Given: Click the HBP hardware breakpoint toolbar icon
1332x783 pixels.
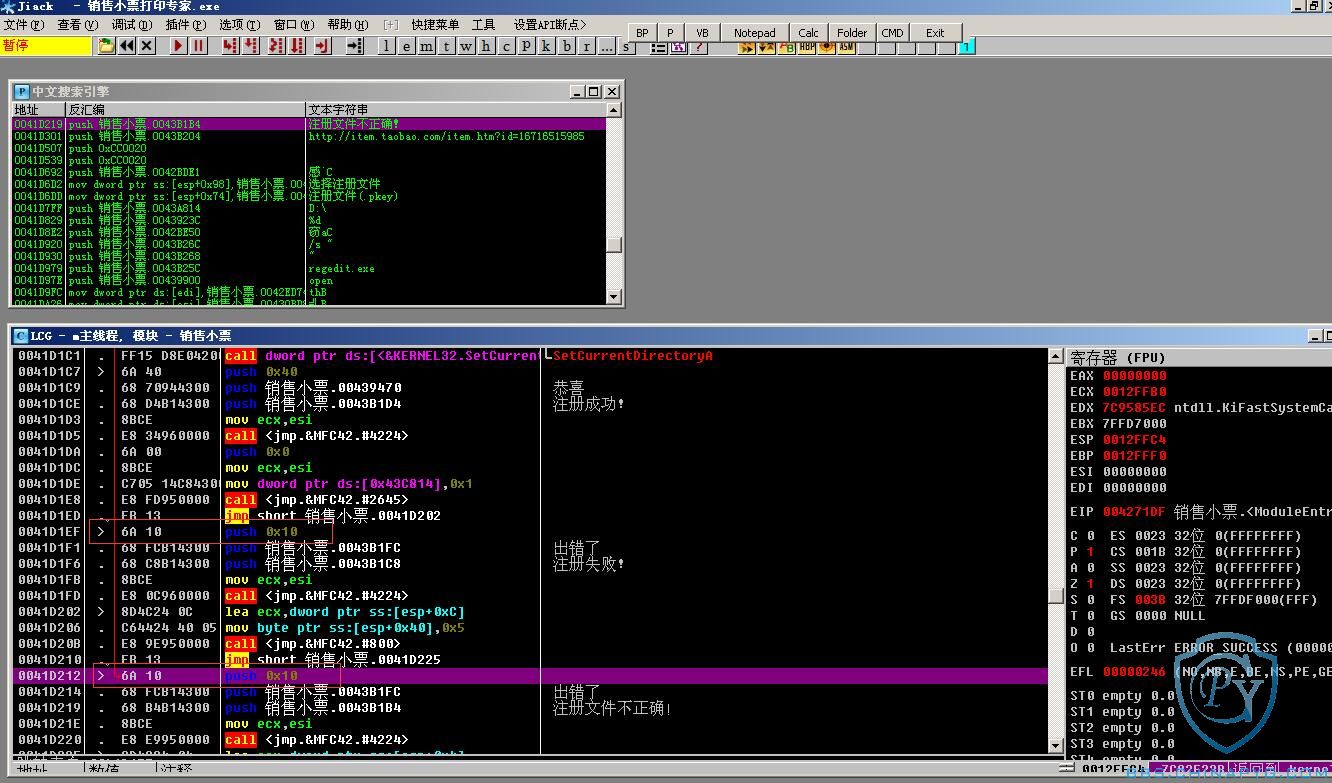Looking at the screenshot, I should (x=808, y=46).
